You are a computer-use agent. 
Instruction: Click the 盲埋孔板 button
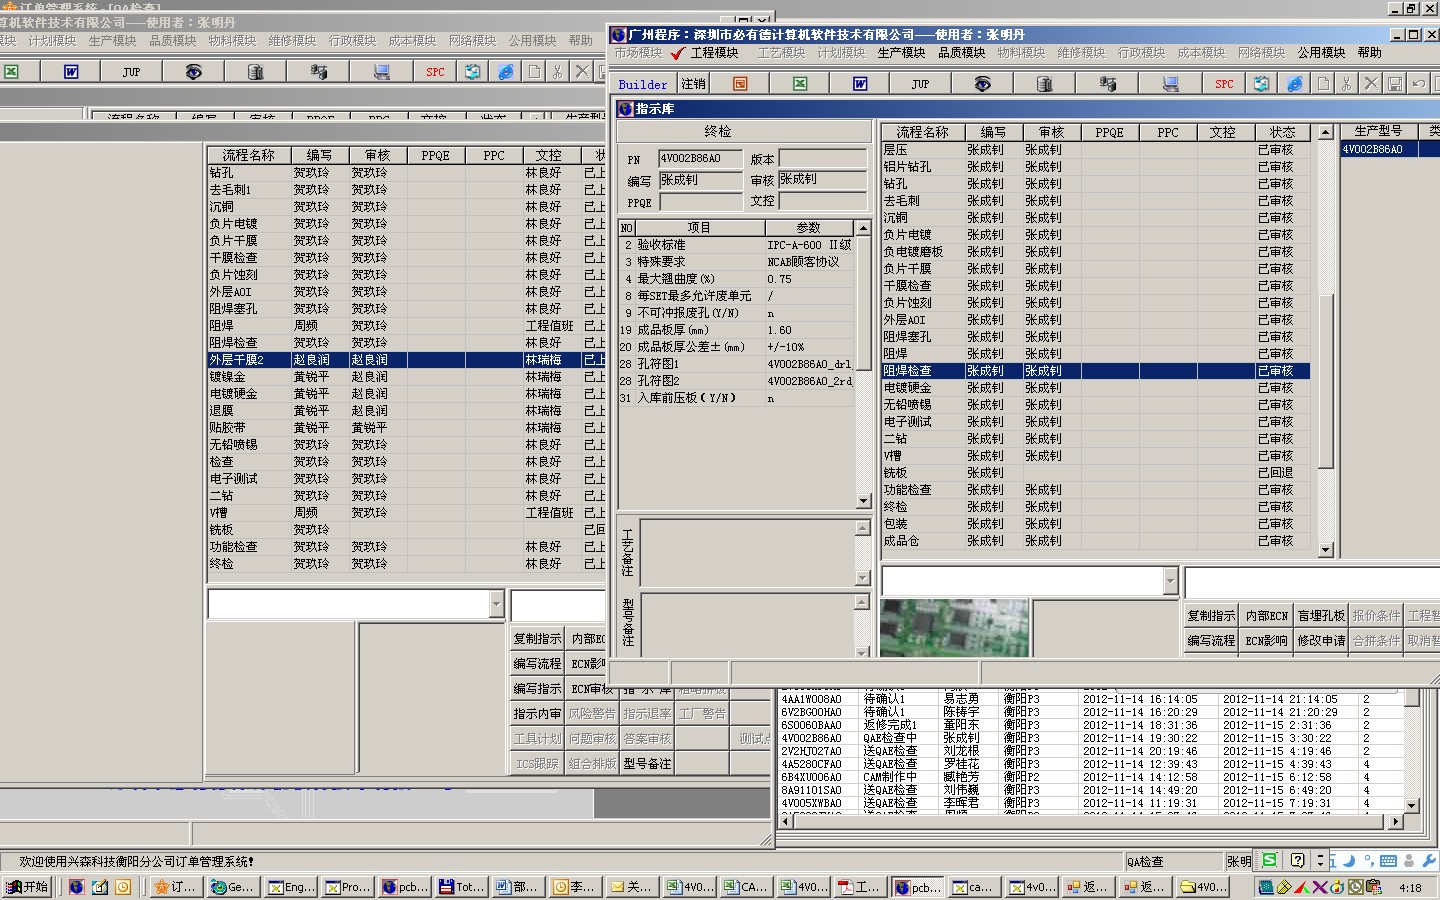[1320, 616]
